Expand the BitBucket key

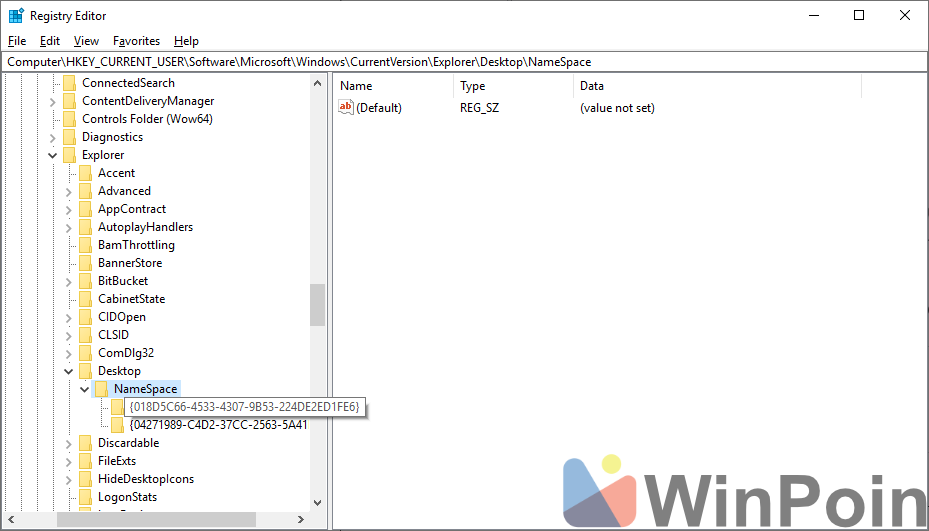pyautogui.click(x=69, y=282)
